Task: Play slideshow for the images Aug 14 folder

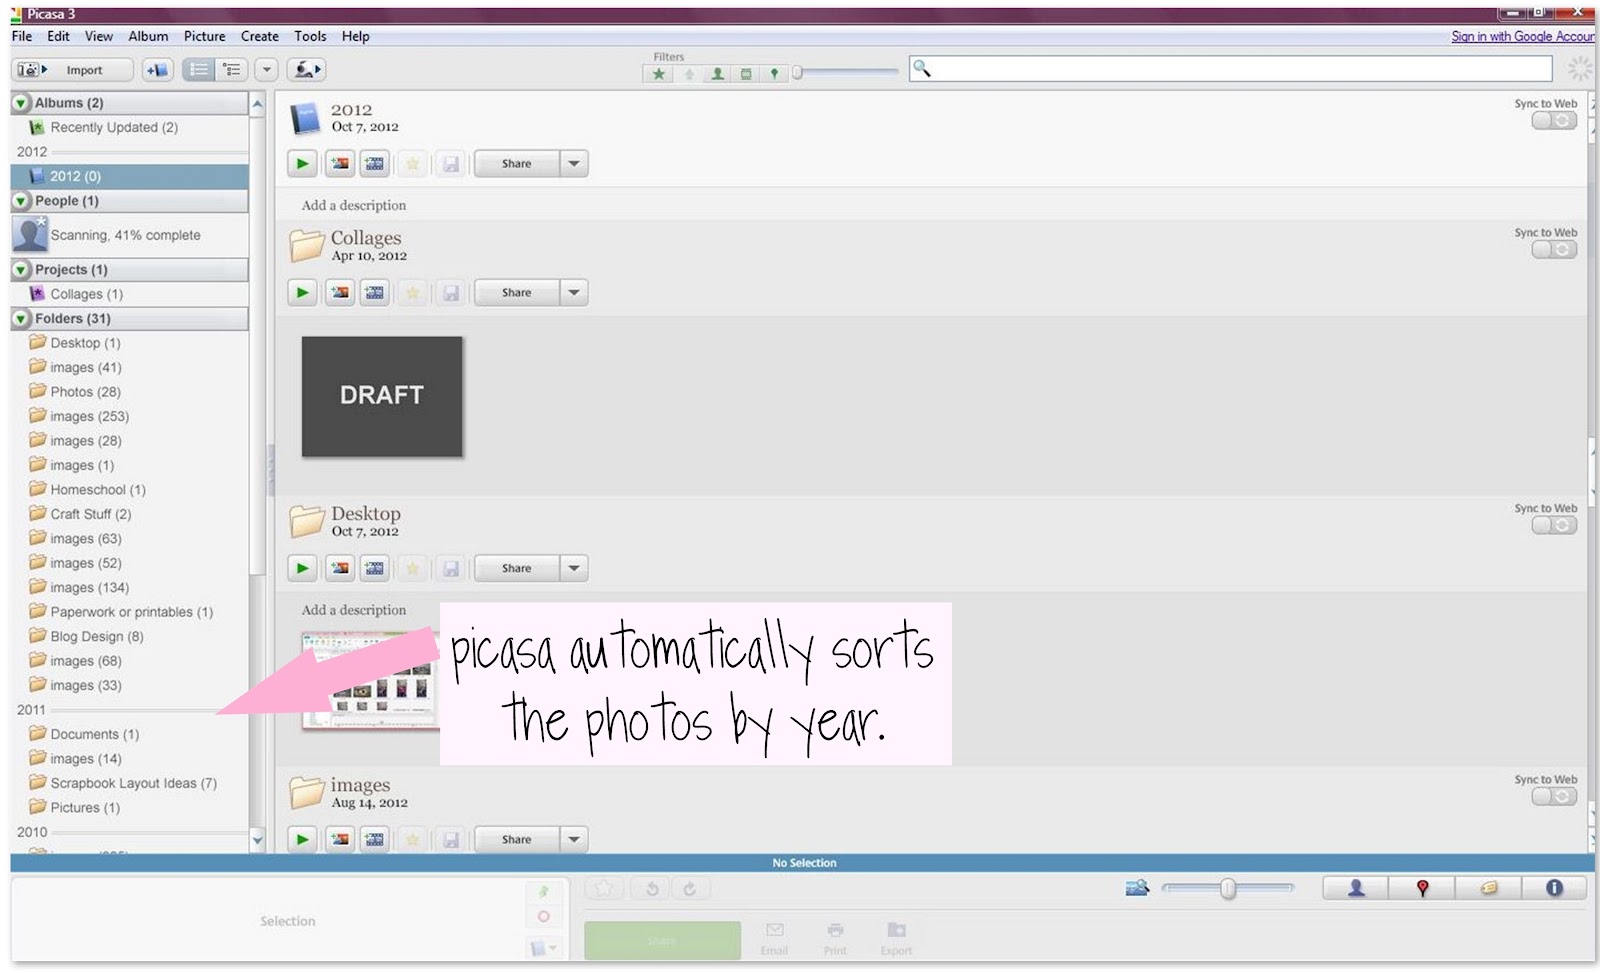Action: coord(302,840)
